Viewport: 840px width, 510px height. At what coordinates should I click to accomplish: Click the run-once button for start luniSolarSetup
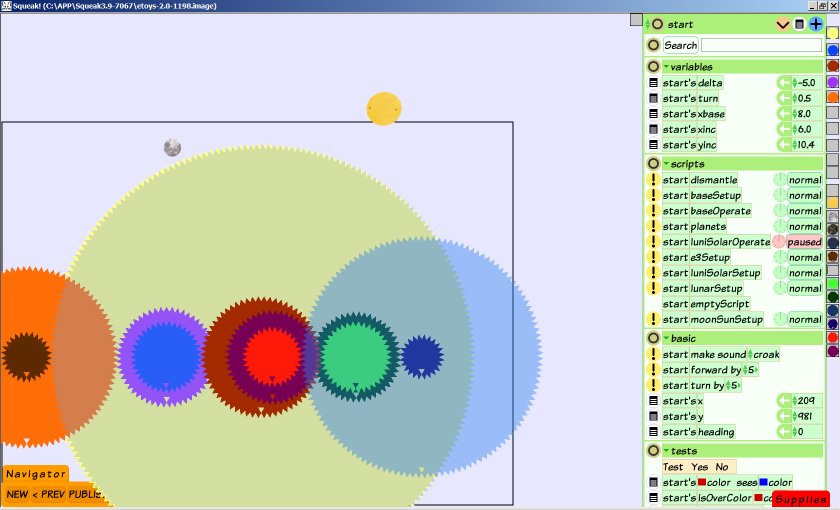tap(653, 273)
